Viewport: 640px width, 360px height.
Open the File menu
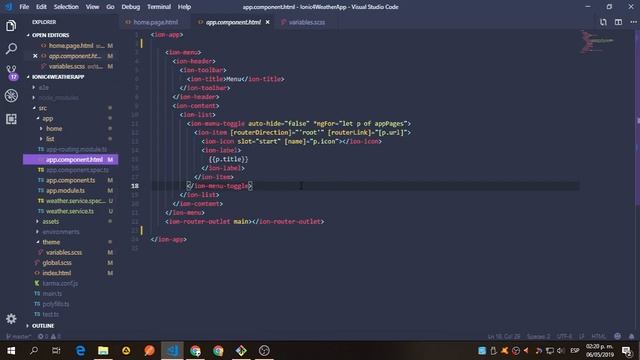click(24, 7)
